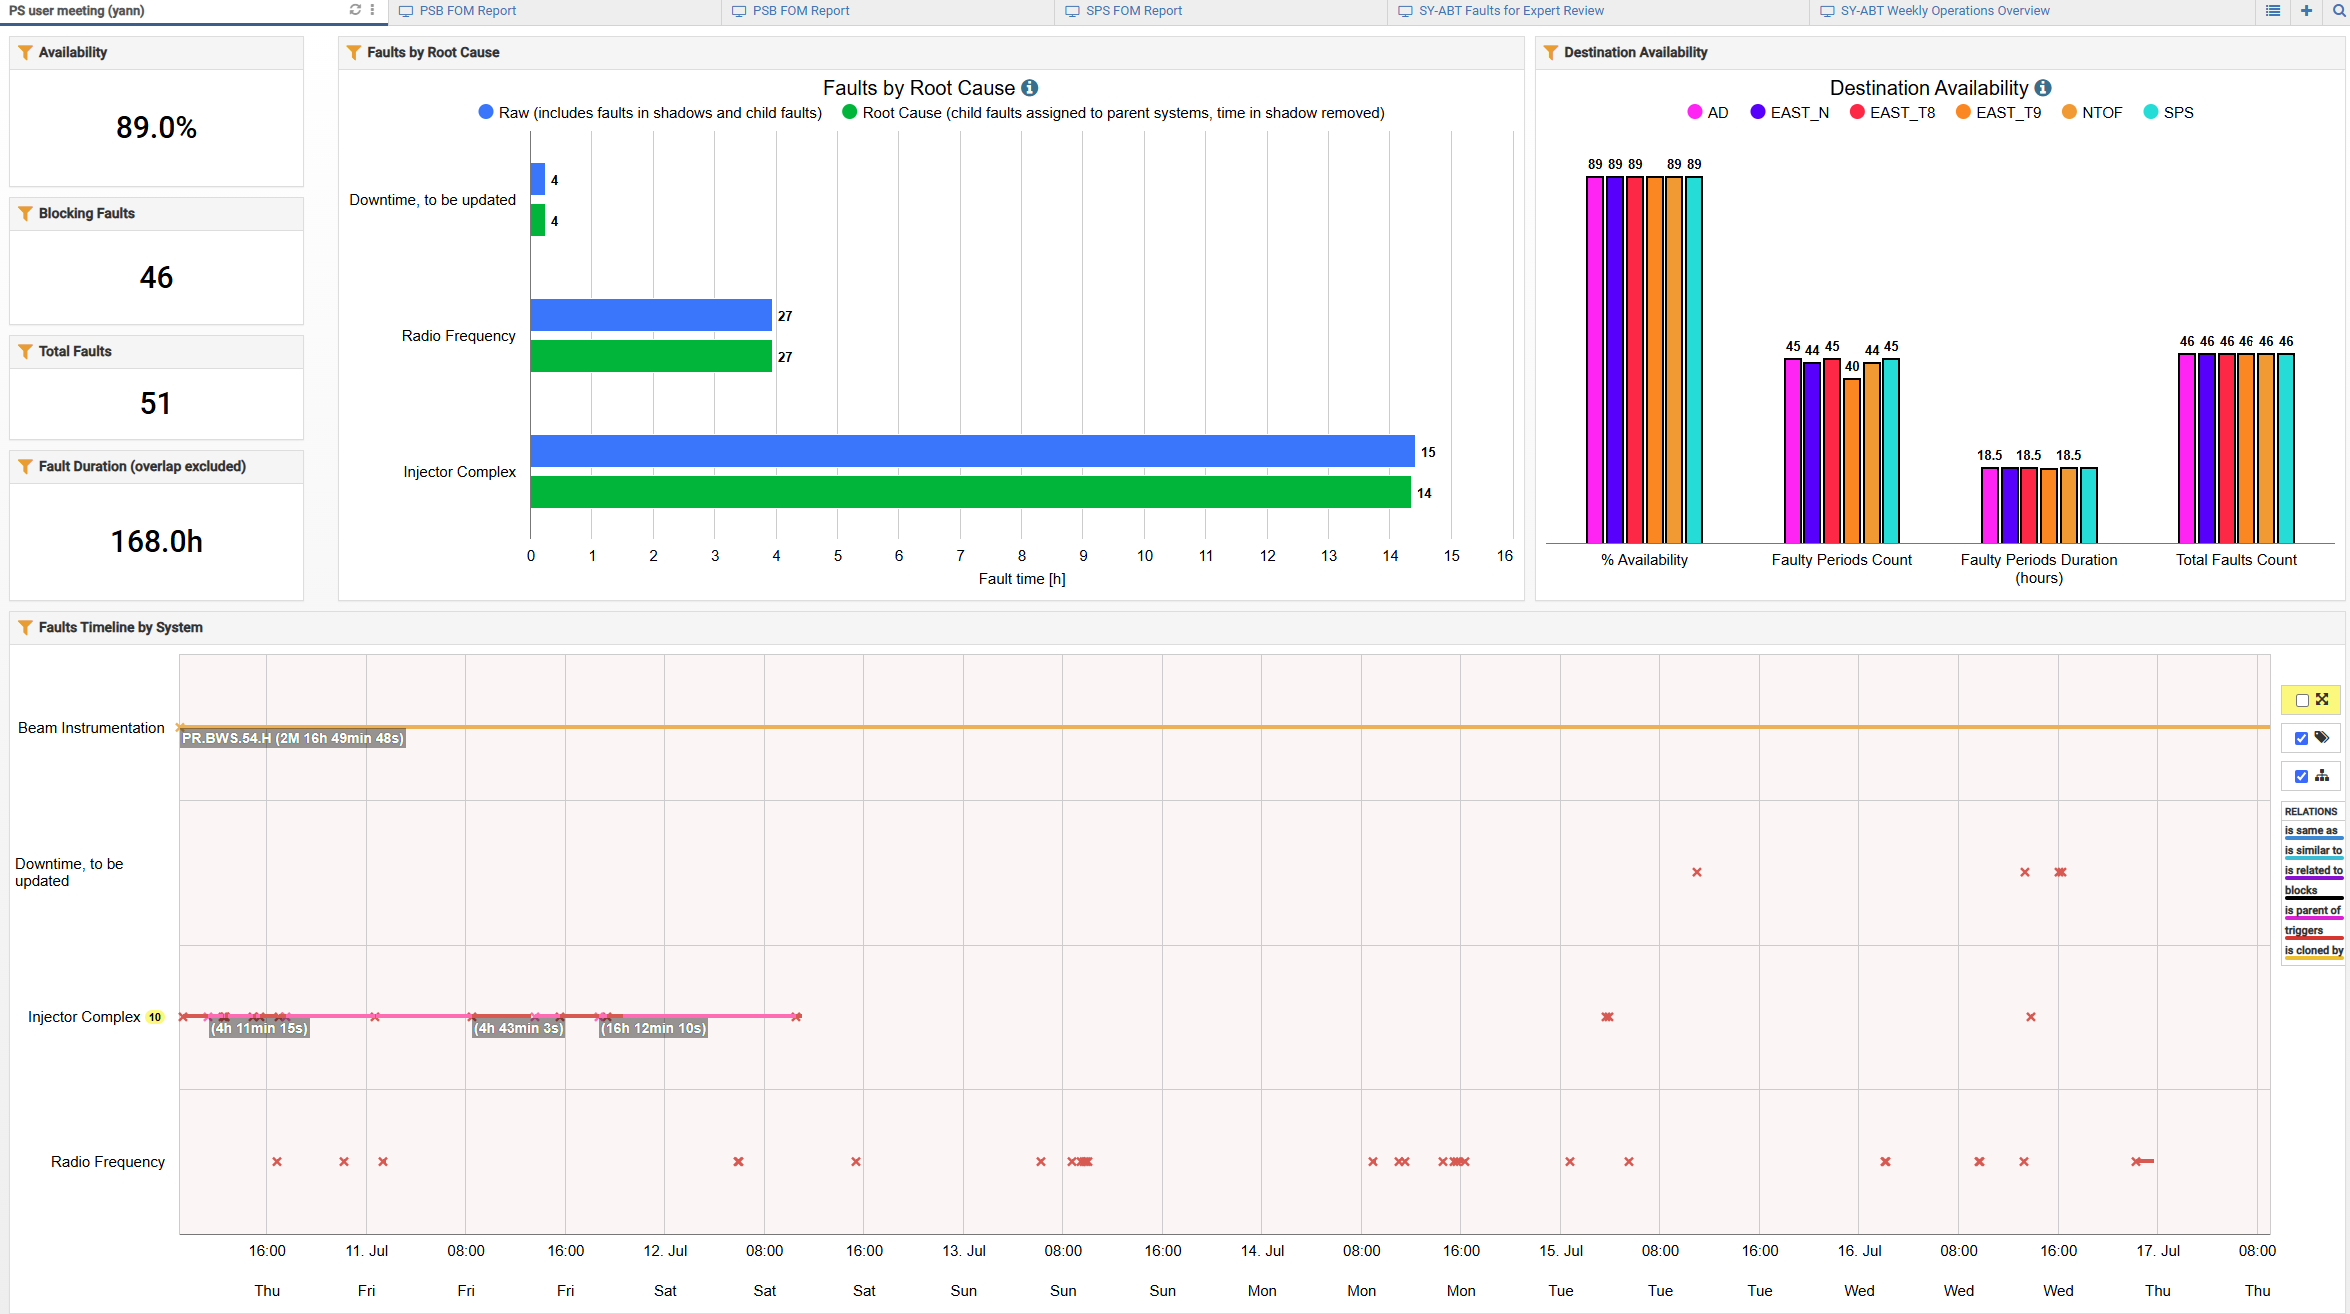The width and height of the screenshot is (2350, 1314).
Task: Click 'is parent of' relation legend entry
Action: click(2313, 911)
